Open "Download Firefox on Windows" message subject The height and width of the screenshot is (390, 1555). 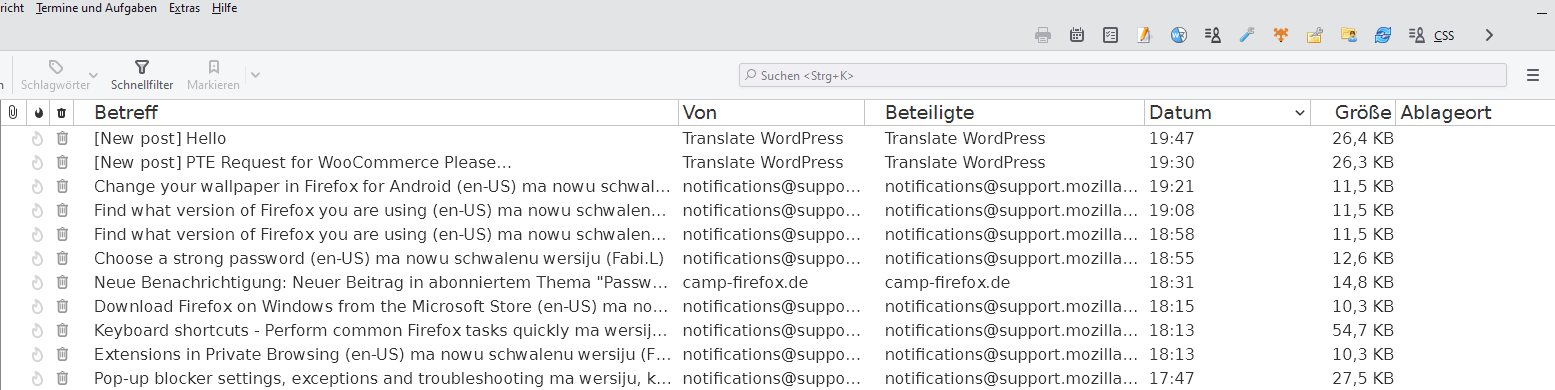pos(381,306)
